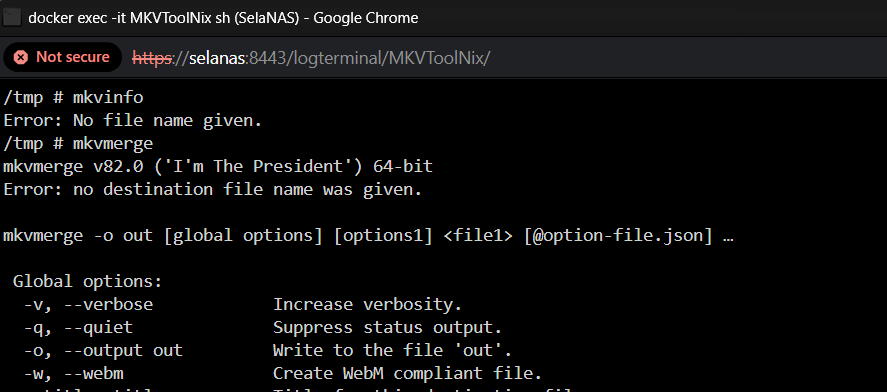
Task: Click the "No file name given" error line
Action: [x=133, y=120]
